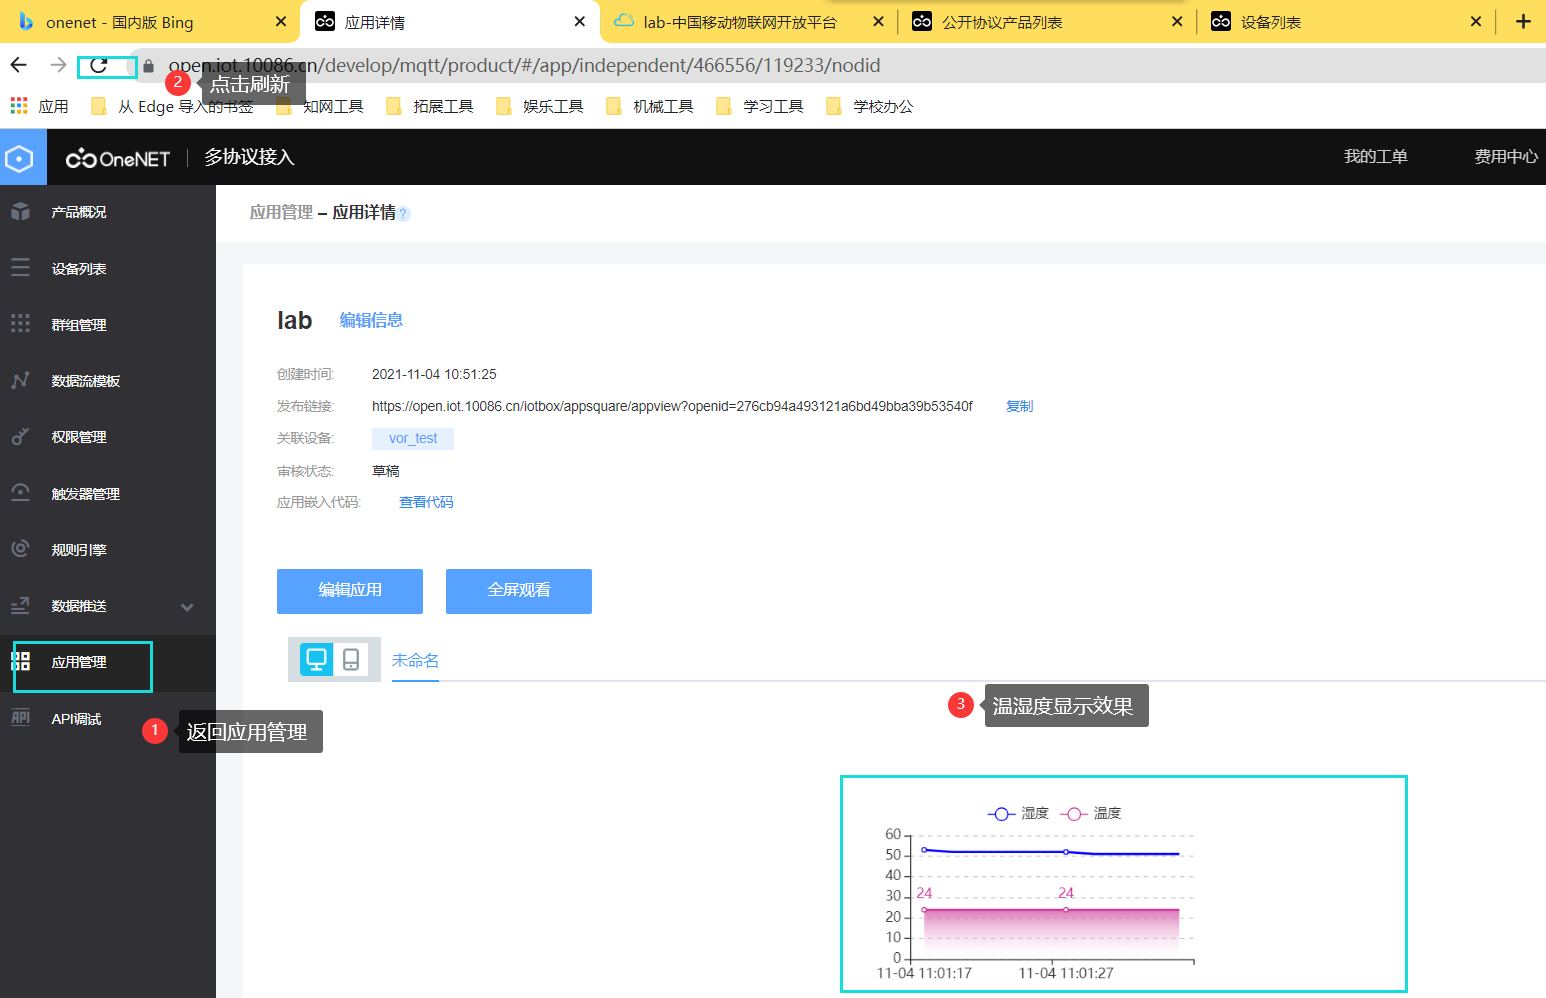This screenshot has height=998, width=1546.
Task: Open 数据流模板 in the sidebar
Action: tap(86, 380)
